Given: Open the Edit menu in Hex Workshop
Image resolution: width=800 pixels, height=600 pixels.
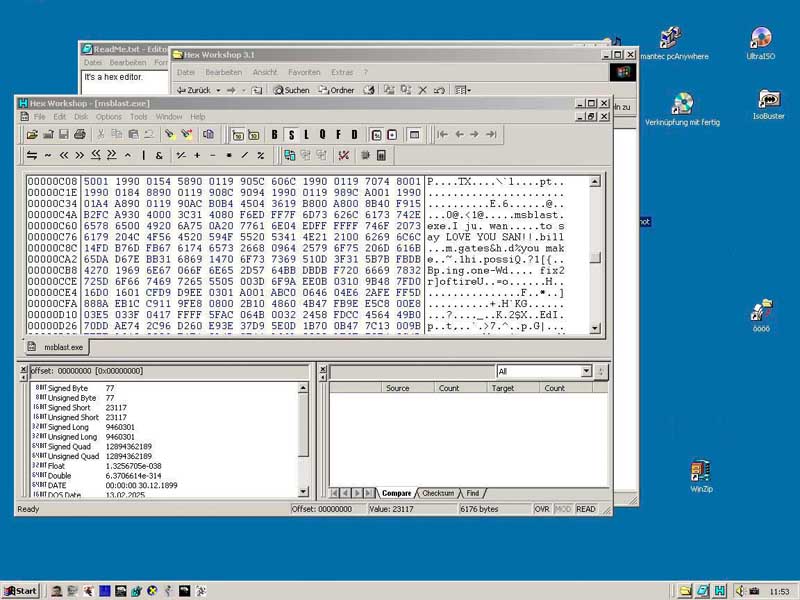Looking at the screenshot, I should point(60,117).
